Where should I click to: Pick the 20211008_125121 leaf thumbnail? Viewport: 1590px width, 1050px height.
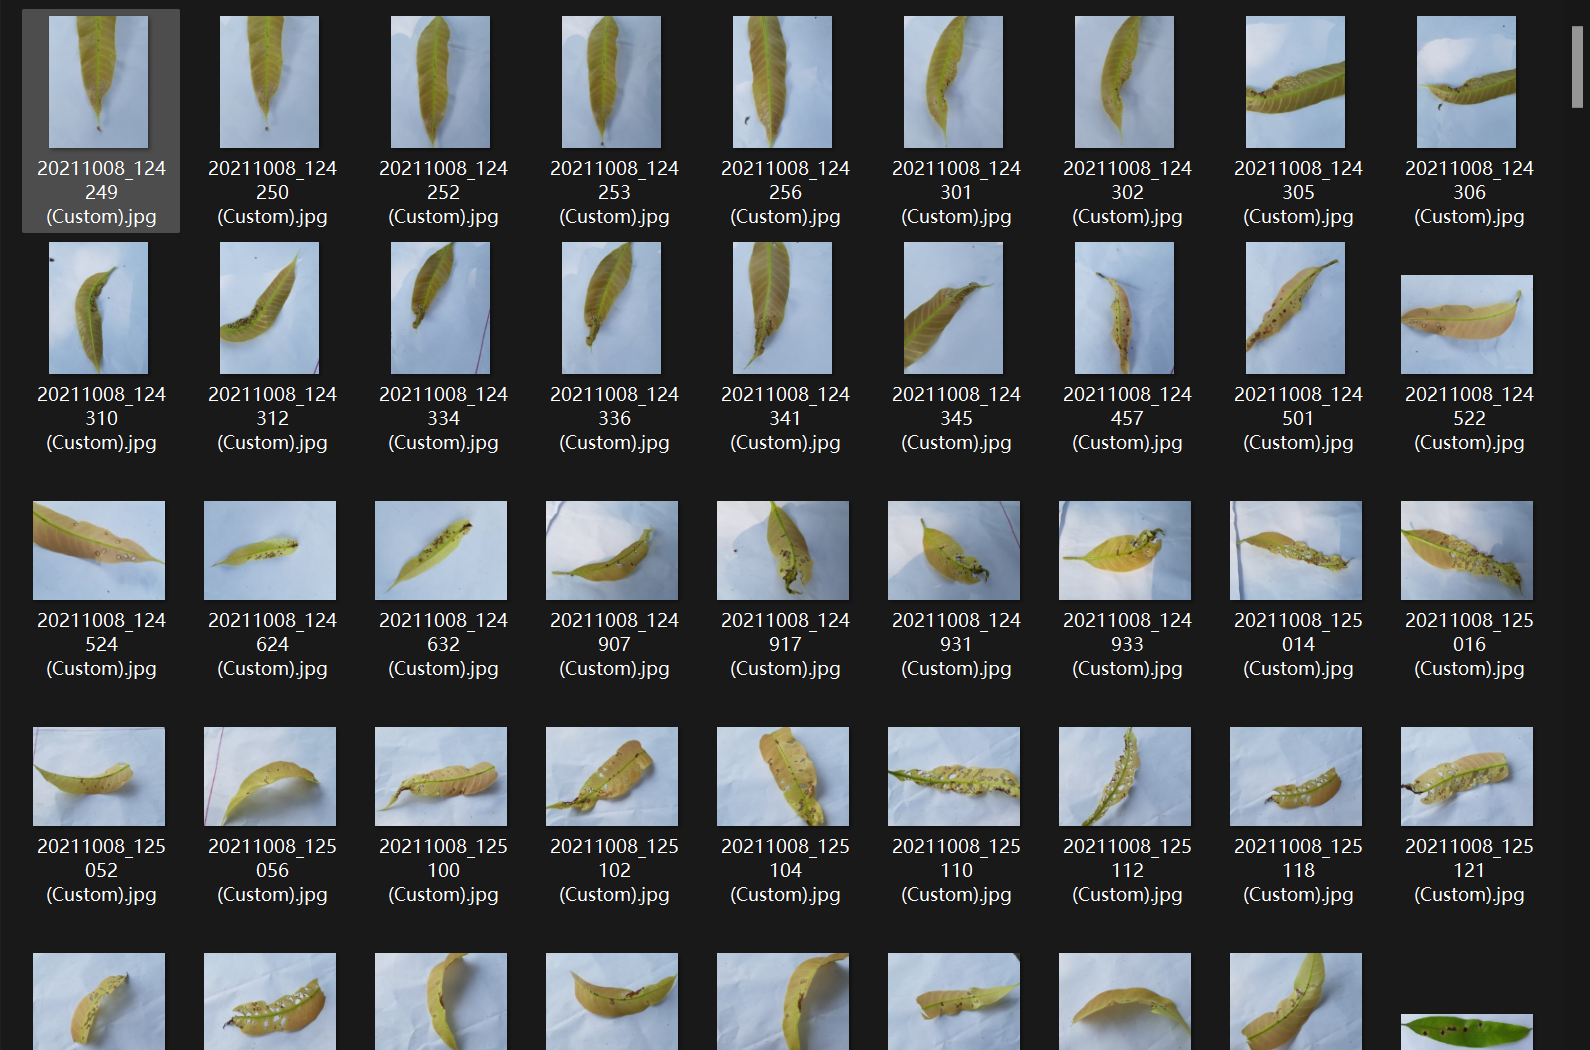[1467, 776]
